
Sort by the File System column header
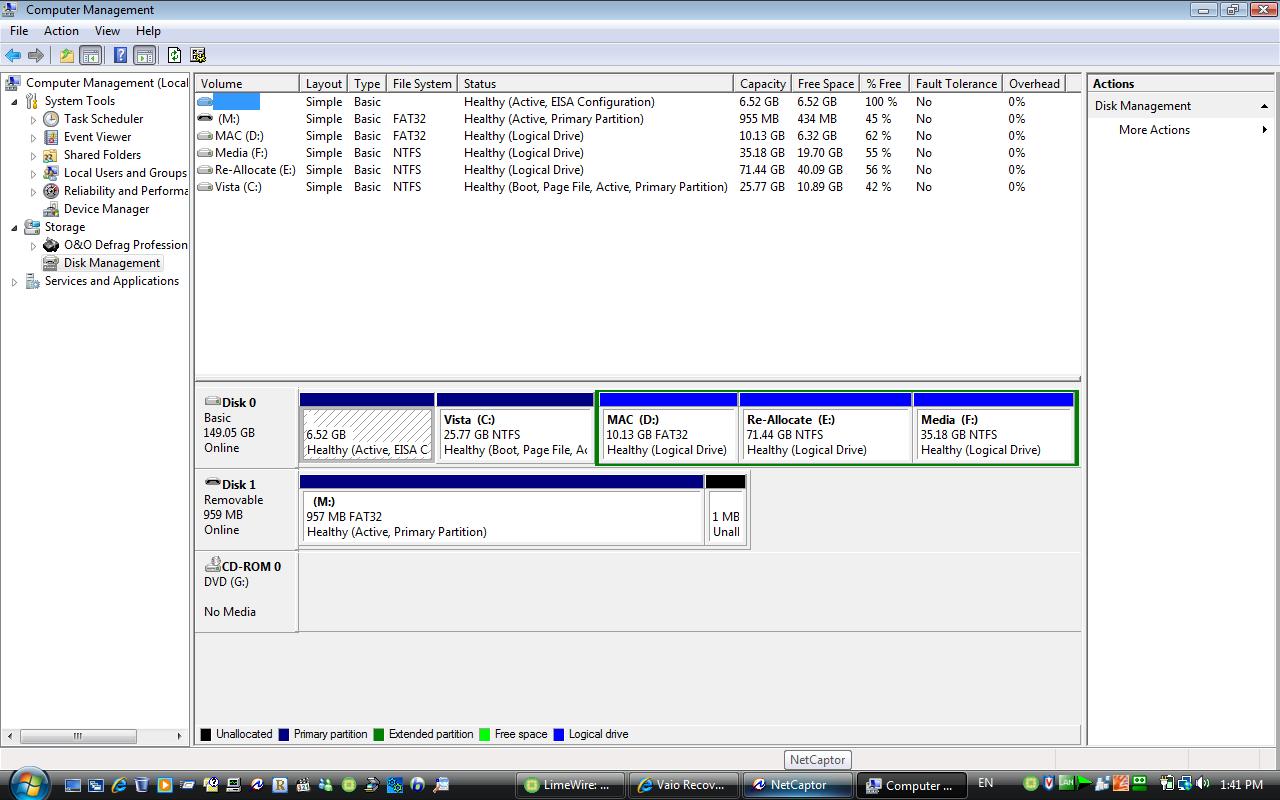[x=422, y=84]
